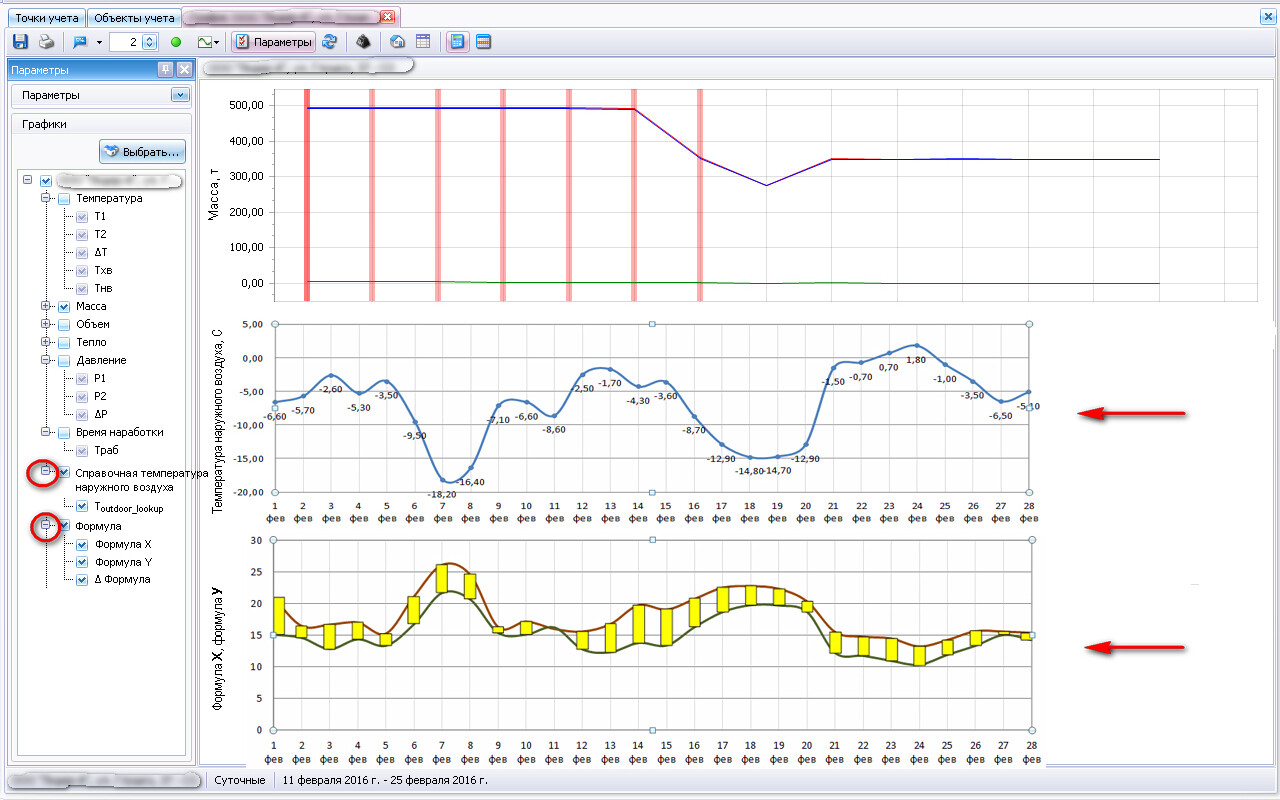Close the blurred active tab
1280x800 pixels.
coord(389,17)
